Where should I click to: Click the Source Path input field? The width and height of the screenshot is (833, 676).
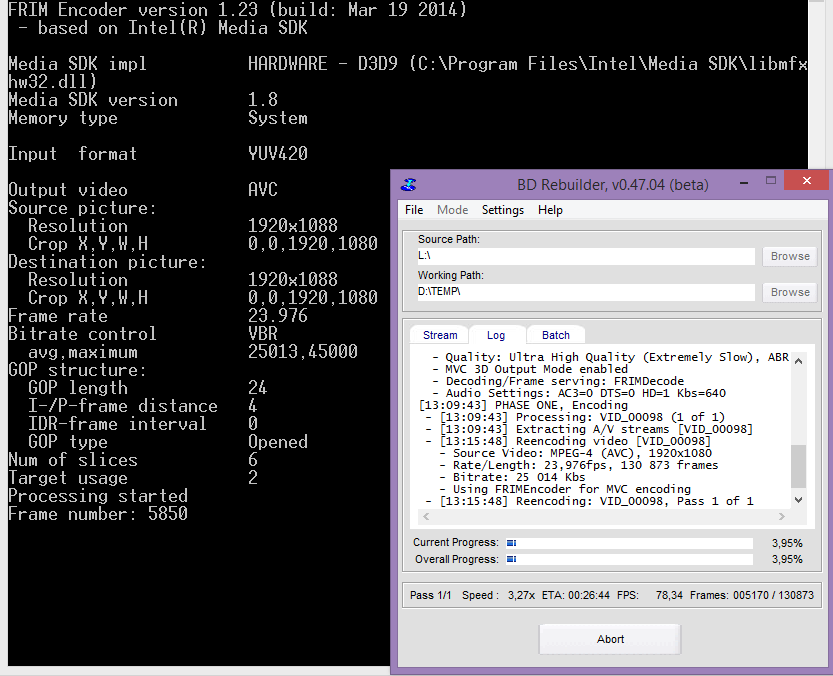coord(586,256)
